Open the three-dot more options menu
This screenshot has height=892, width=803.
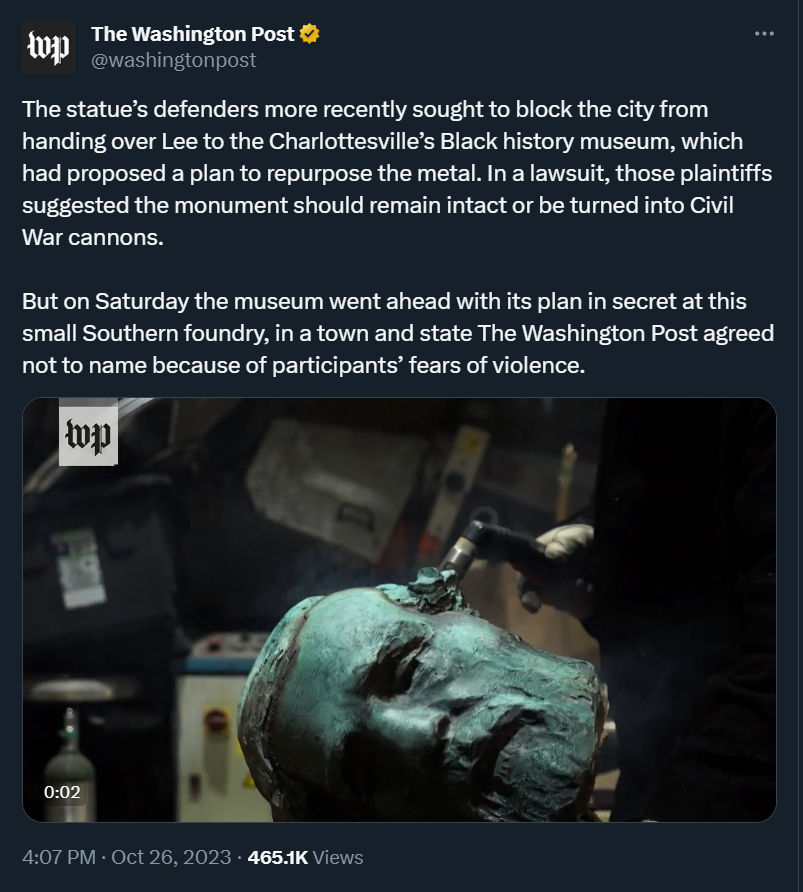click(x=764, y=34)
